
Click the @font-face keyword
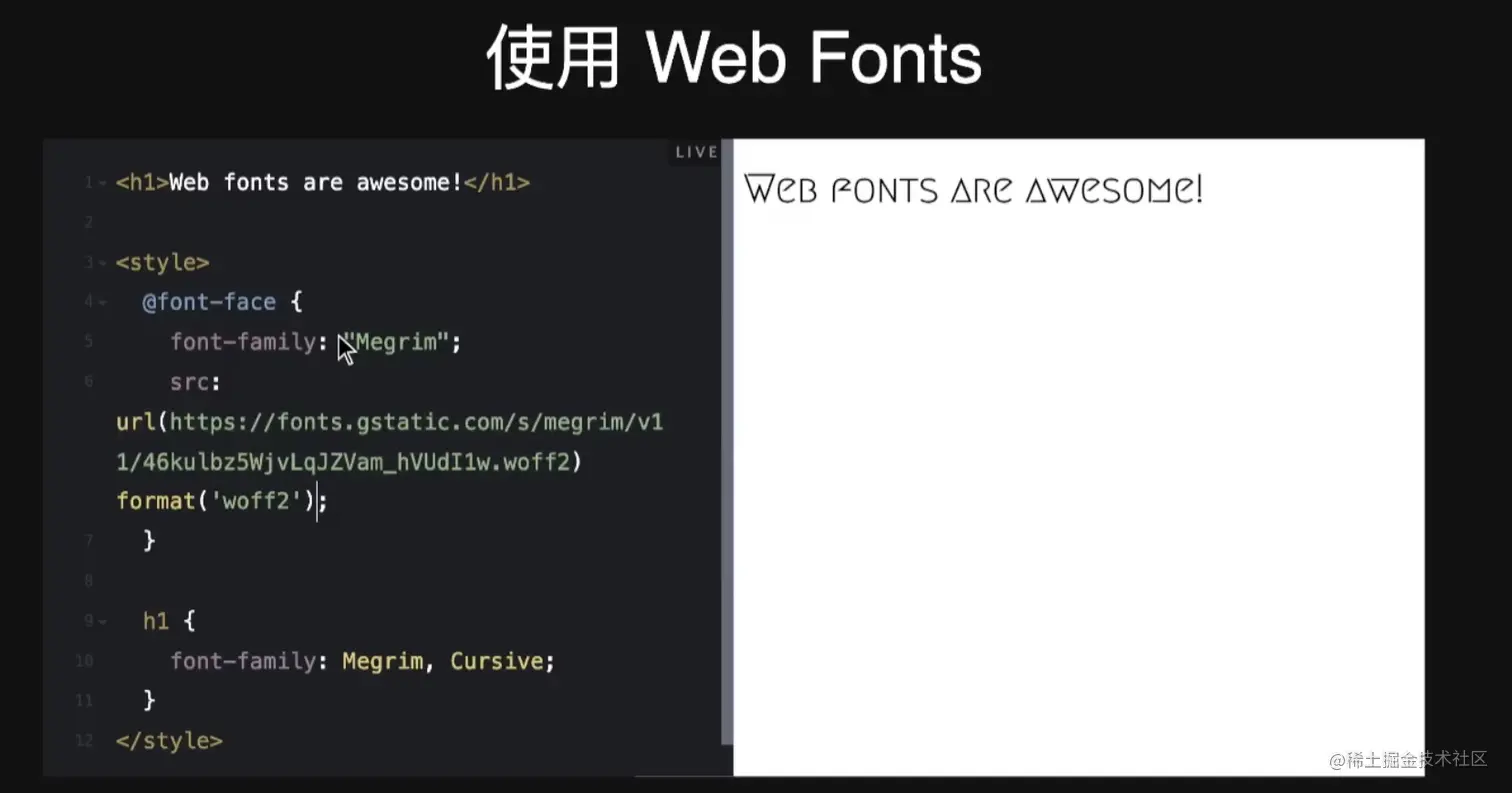pos(209,302)
